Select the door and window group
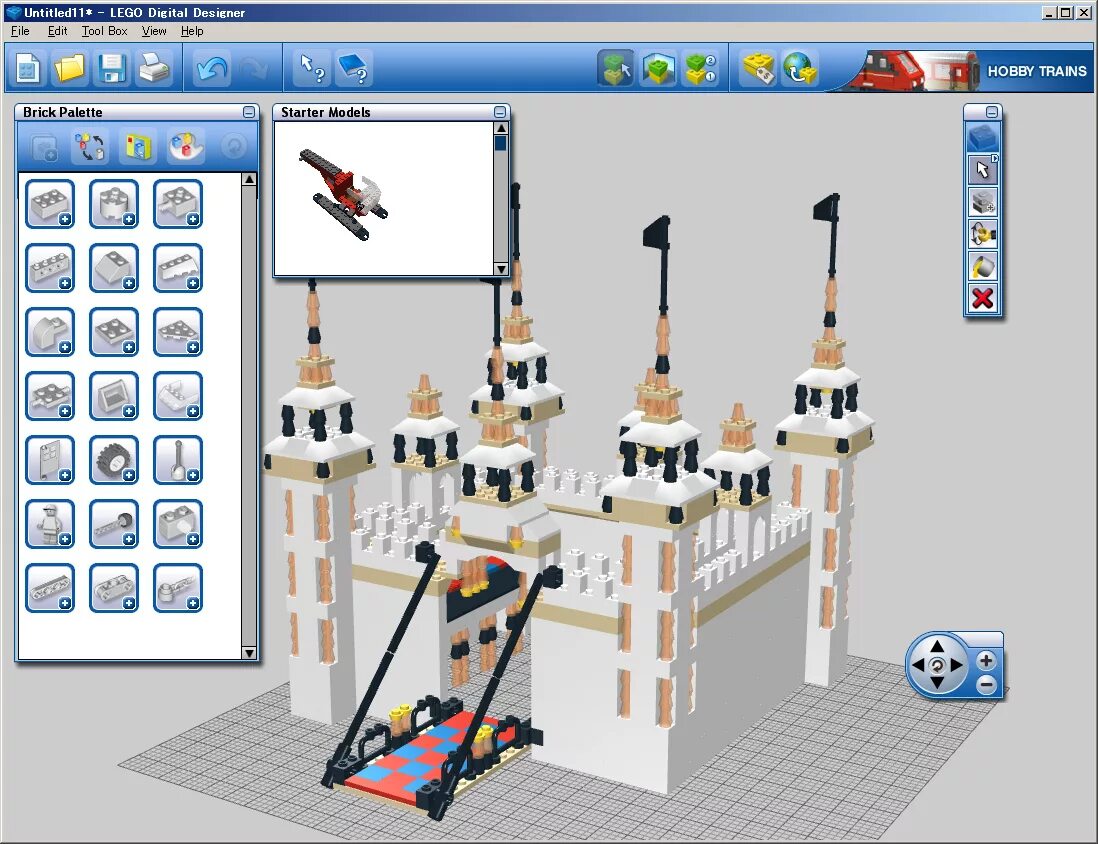 pos(50,460)
